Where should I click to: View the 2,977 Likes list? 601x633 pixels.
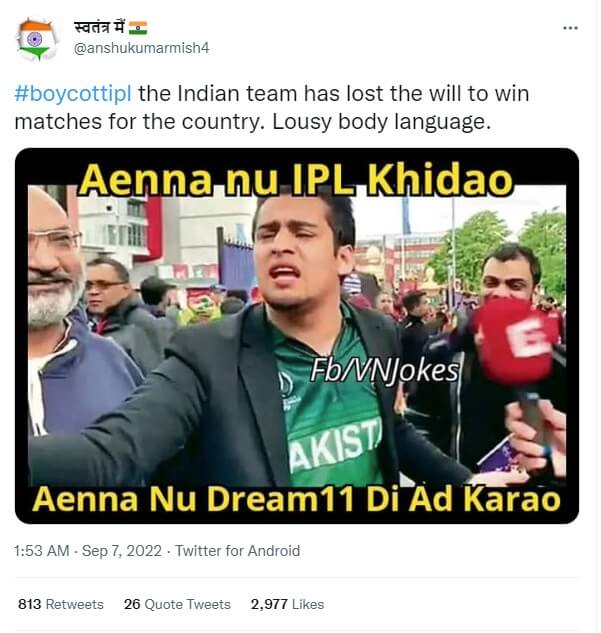(287, 604)
